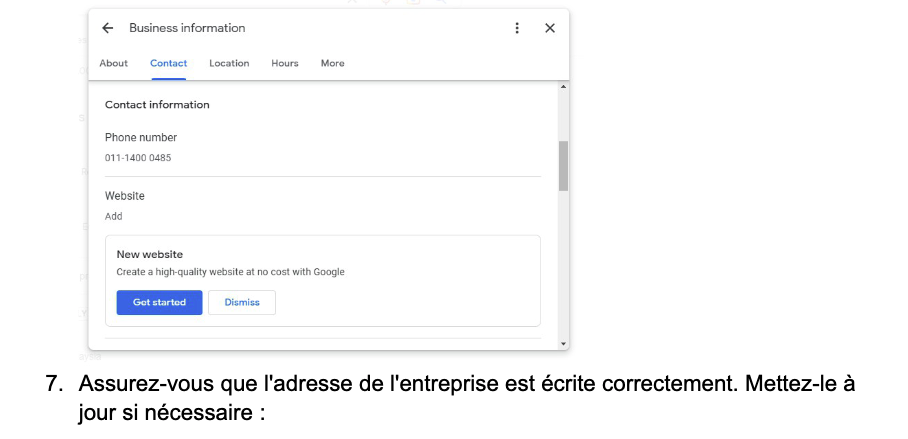Select the Contact tab
The height and width of the screenshot is (439, 908).
click(168, 63)
